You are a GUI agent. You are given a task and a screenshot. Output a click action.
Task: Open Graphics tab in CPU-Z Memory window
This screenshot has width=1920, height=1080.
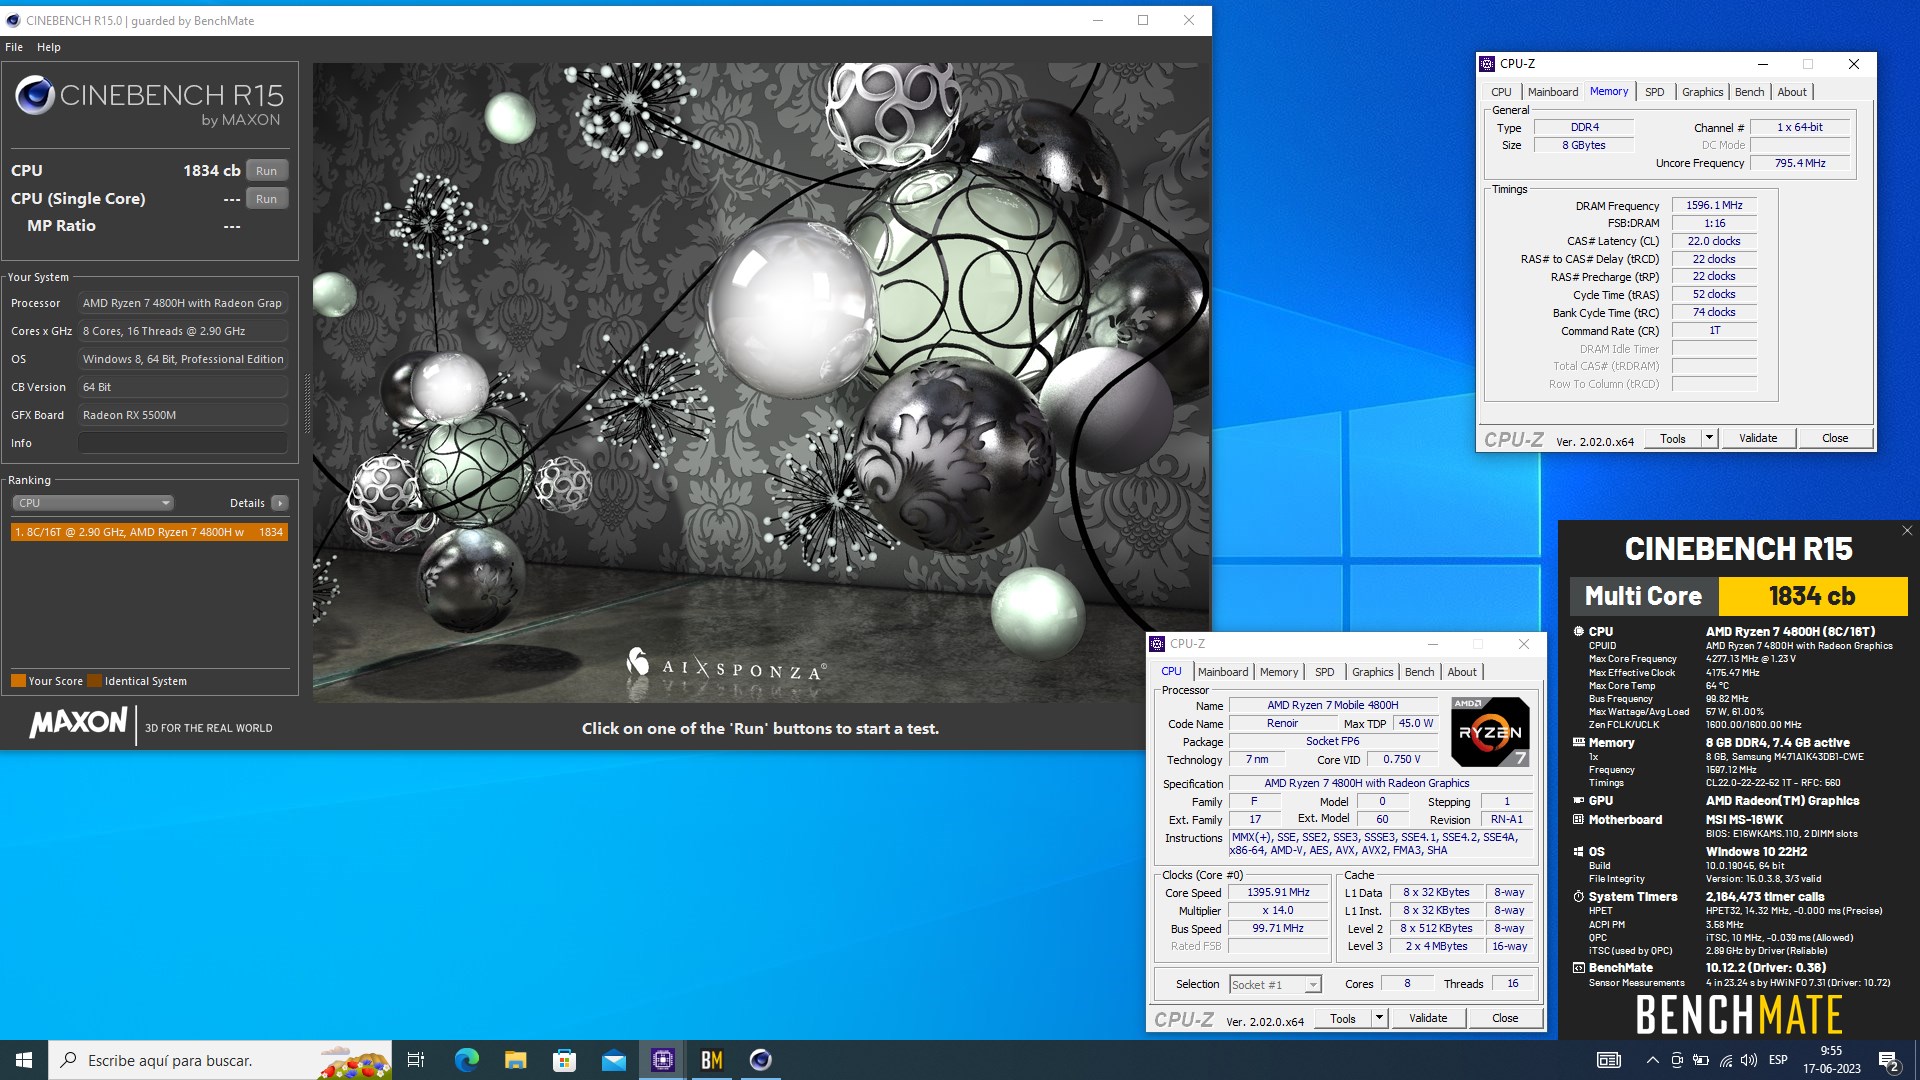tap(1702, 92)
